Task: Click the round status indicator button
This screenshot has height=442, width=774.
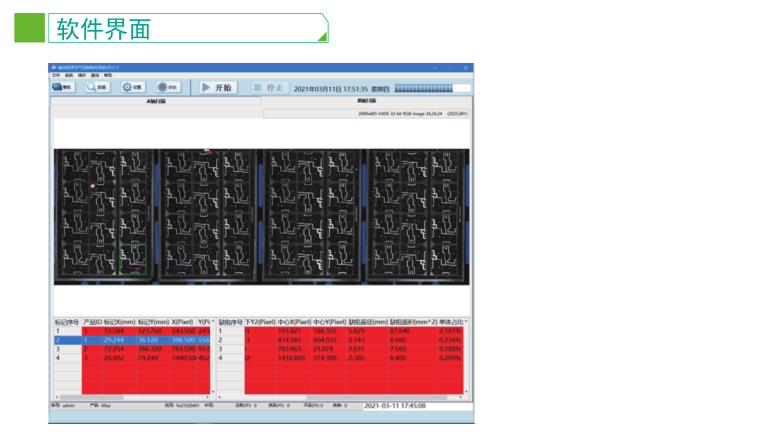Action: click(168, 87)
